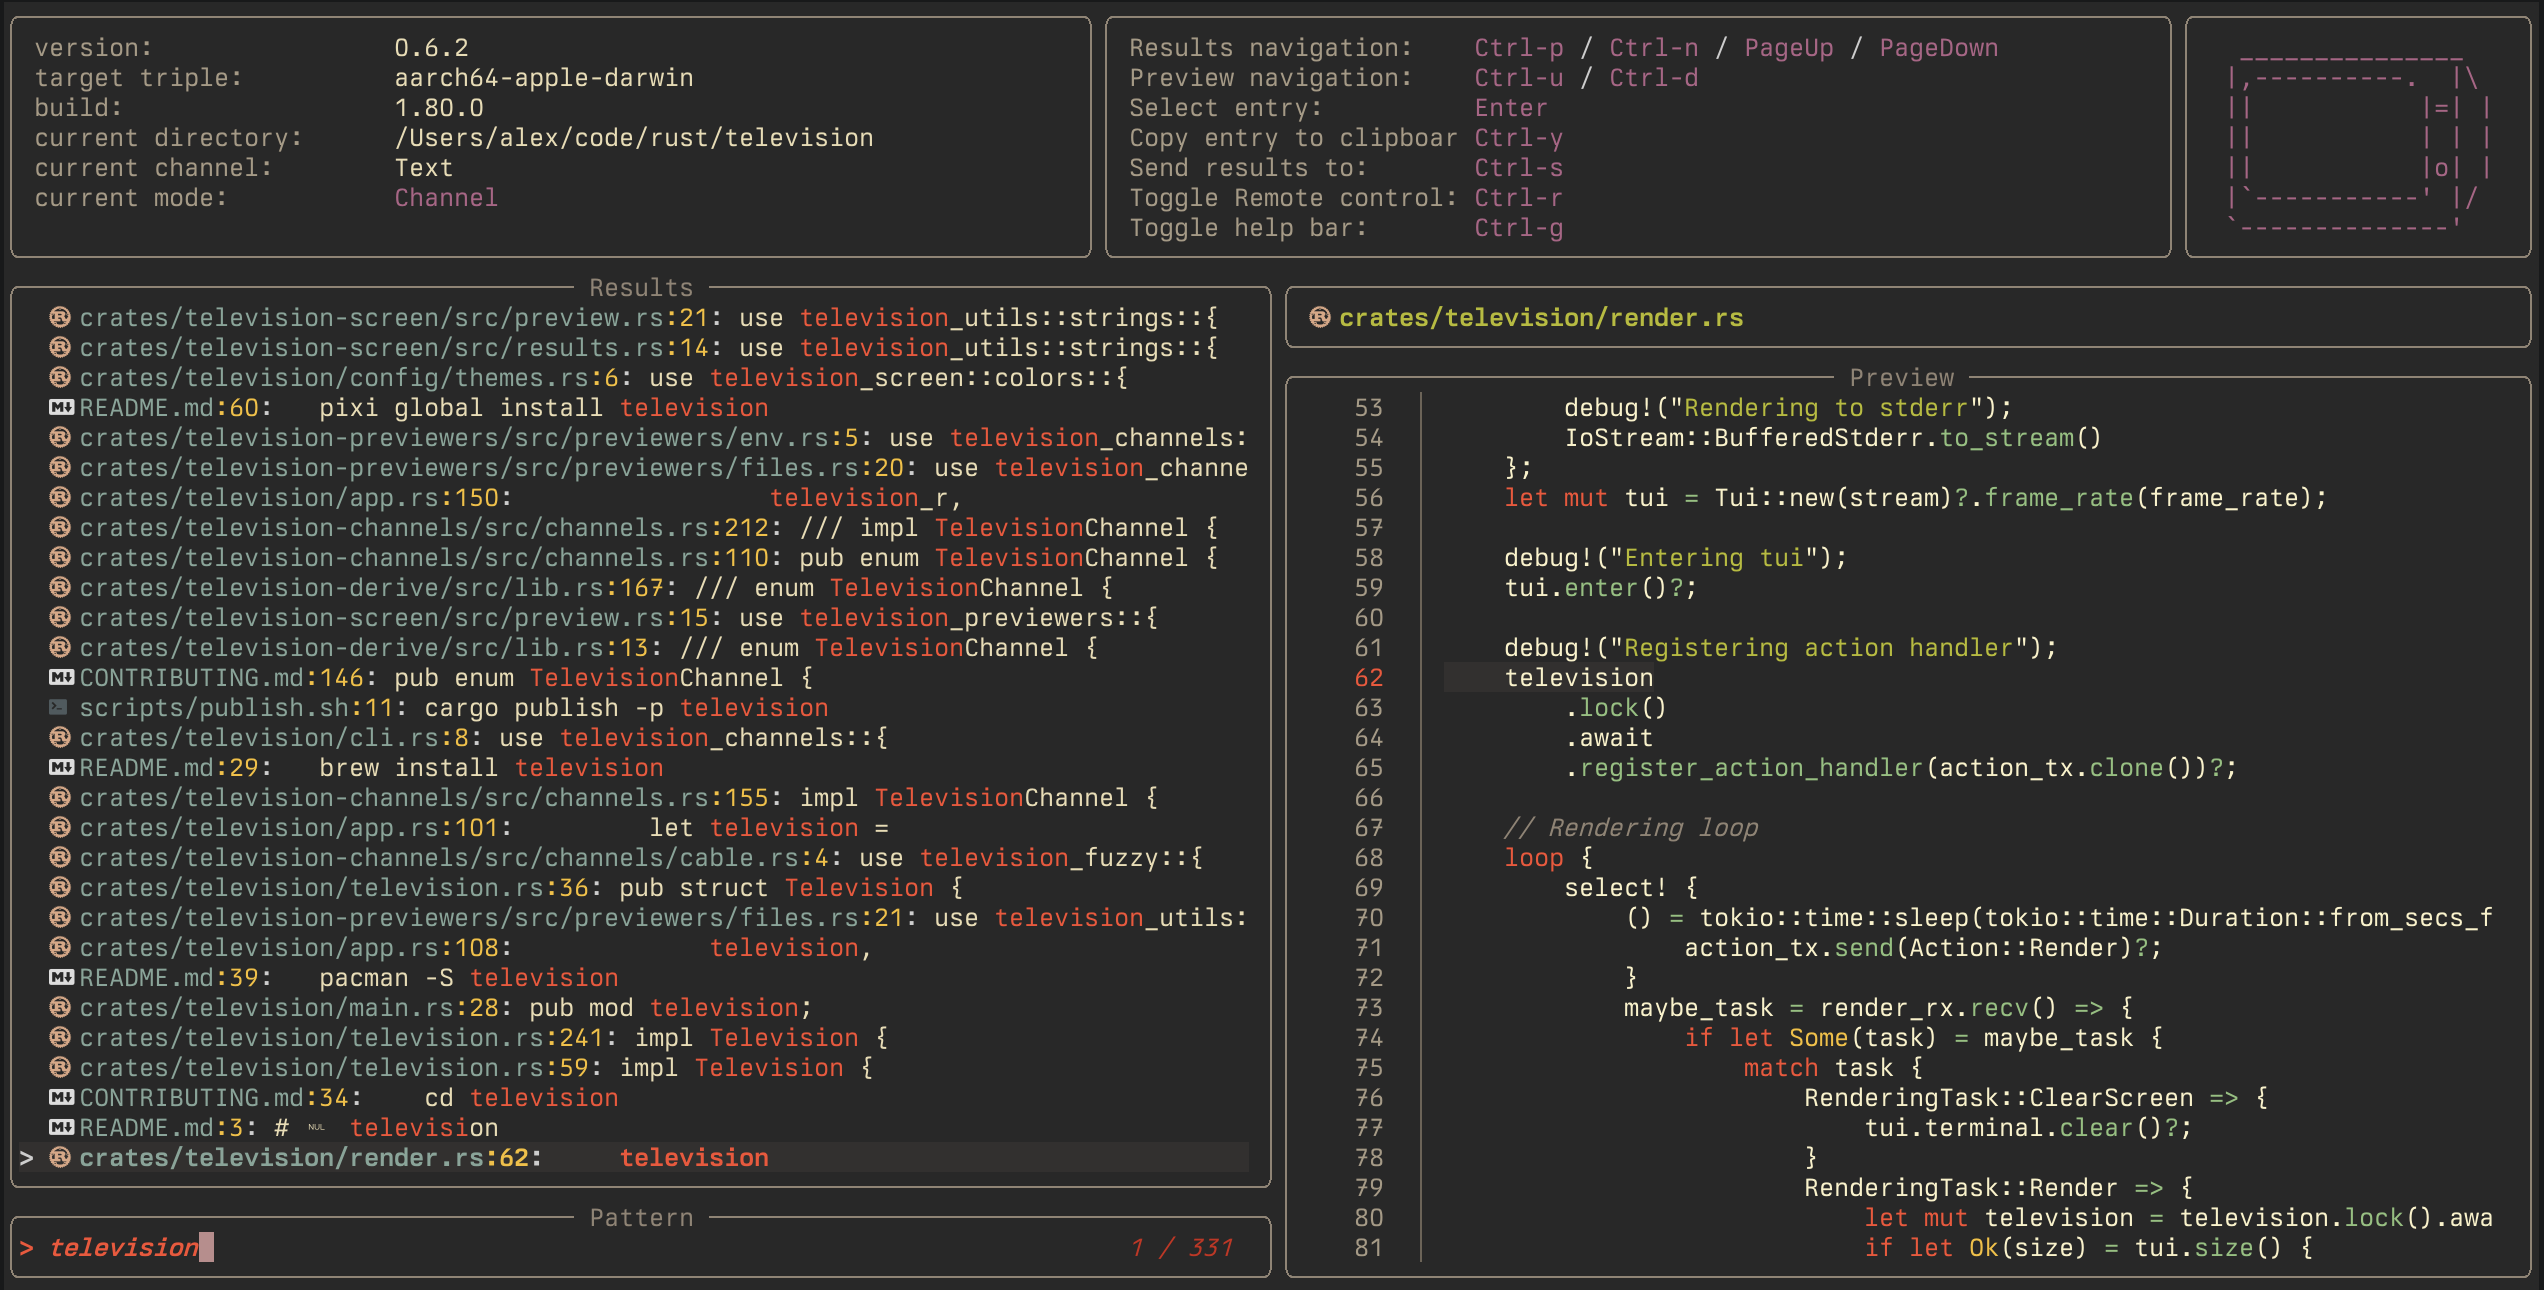The image size is (2544, 1290).
Task: Click the Ctrl-y copy entry shortcut
Action: pos(1518,137)
